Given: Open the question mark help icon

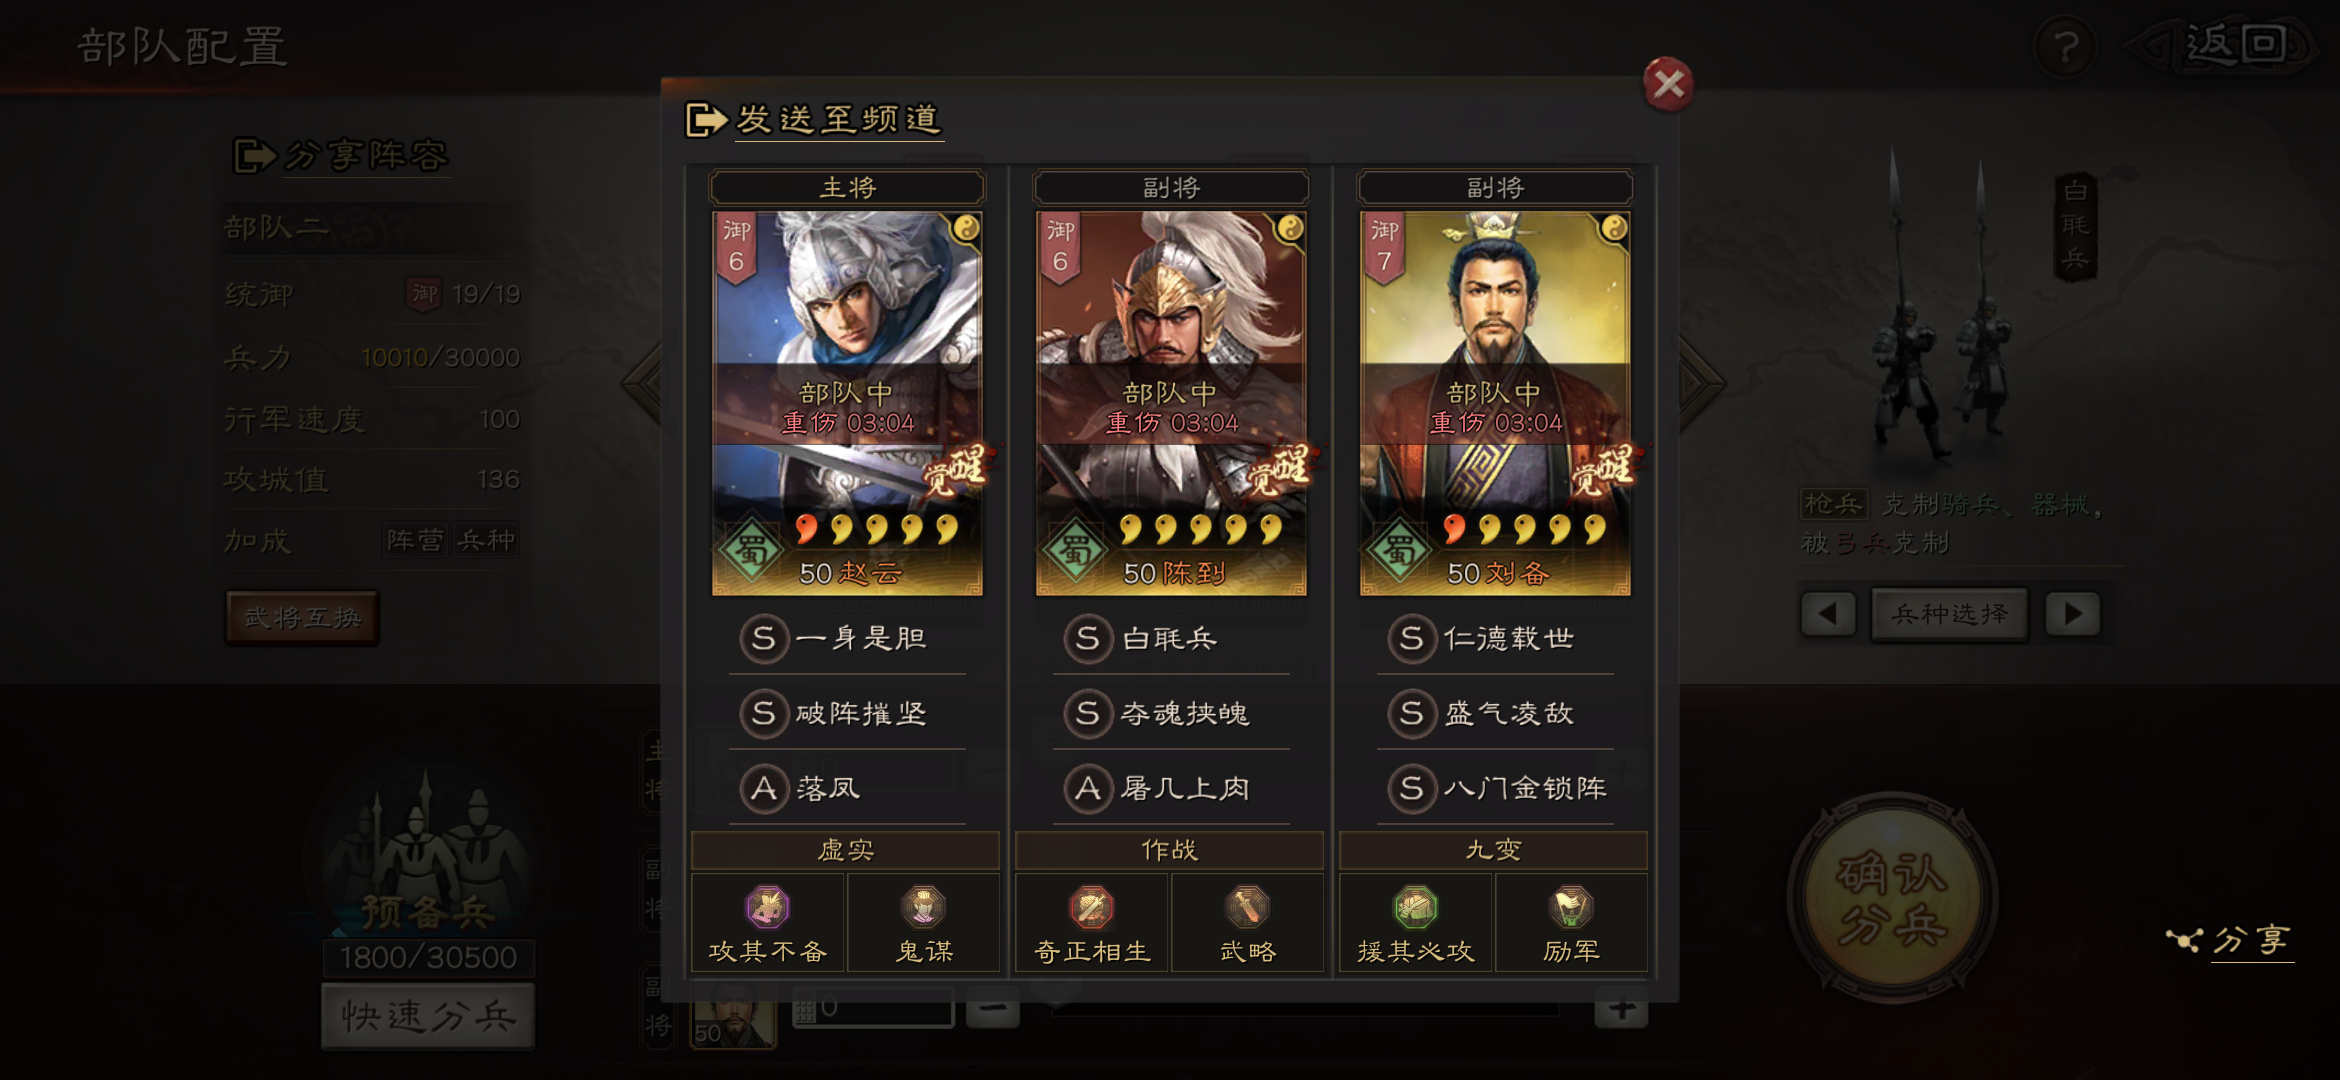Looking at the screenshot, I should [2066, 47].
